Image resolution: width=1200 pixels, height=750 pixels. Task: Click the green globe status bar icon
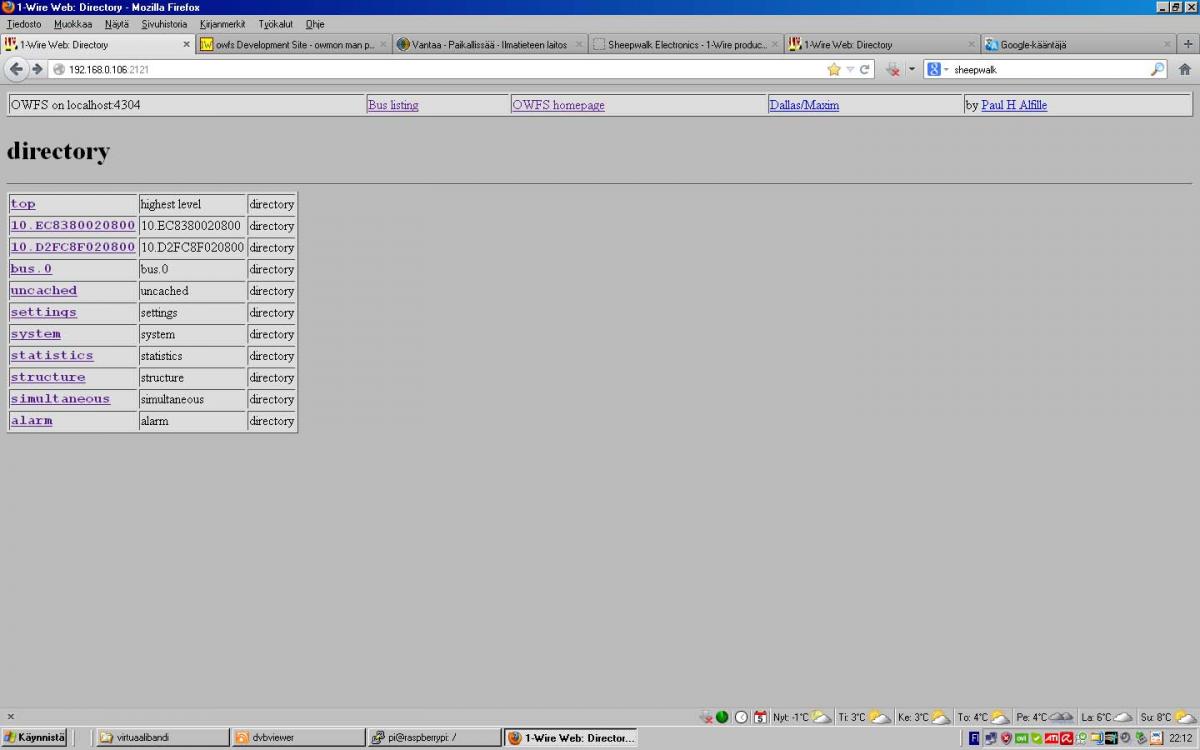click(x=722, y=717)
